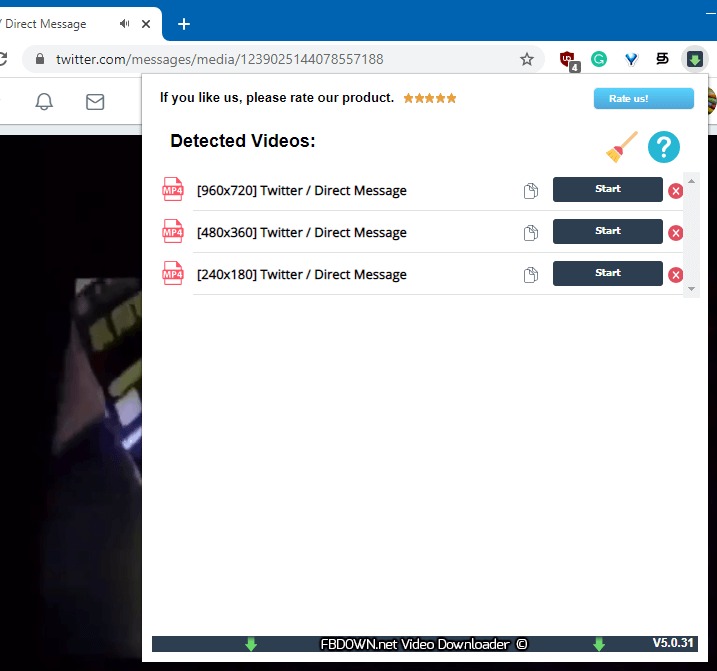Click the MP4 icon for 960x720 video
717x671 pixels.
(x=173, y=189)
